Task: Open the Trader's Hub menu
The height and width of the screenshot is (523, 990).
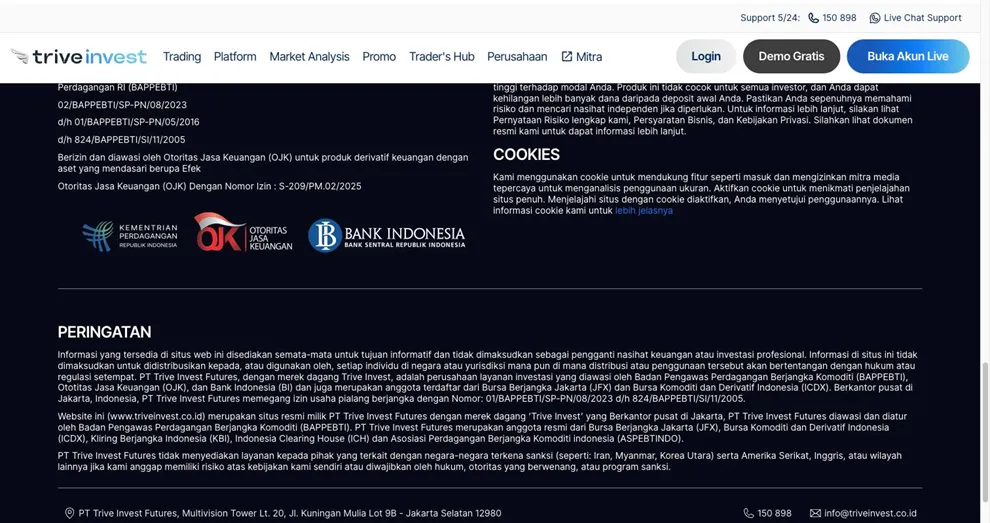Action: [x=441, y=56]
